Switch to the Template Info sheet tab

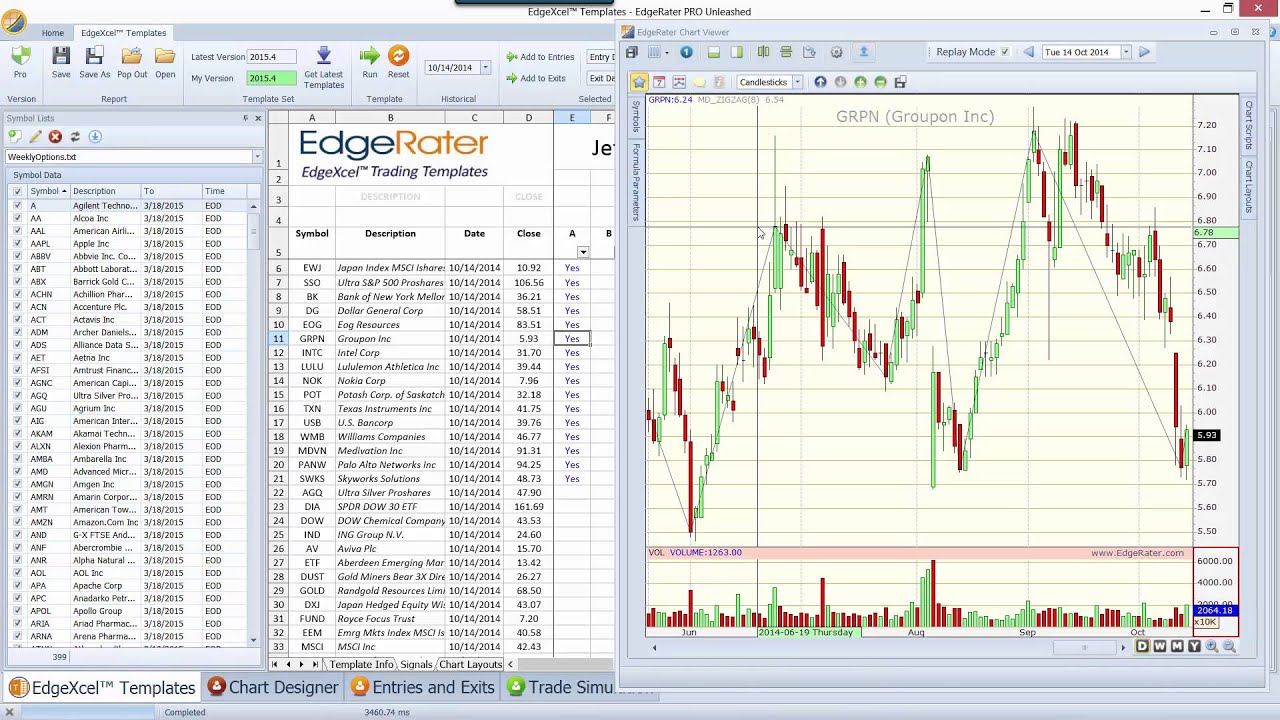click(x=361, y=665)
